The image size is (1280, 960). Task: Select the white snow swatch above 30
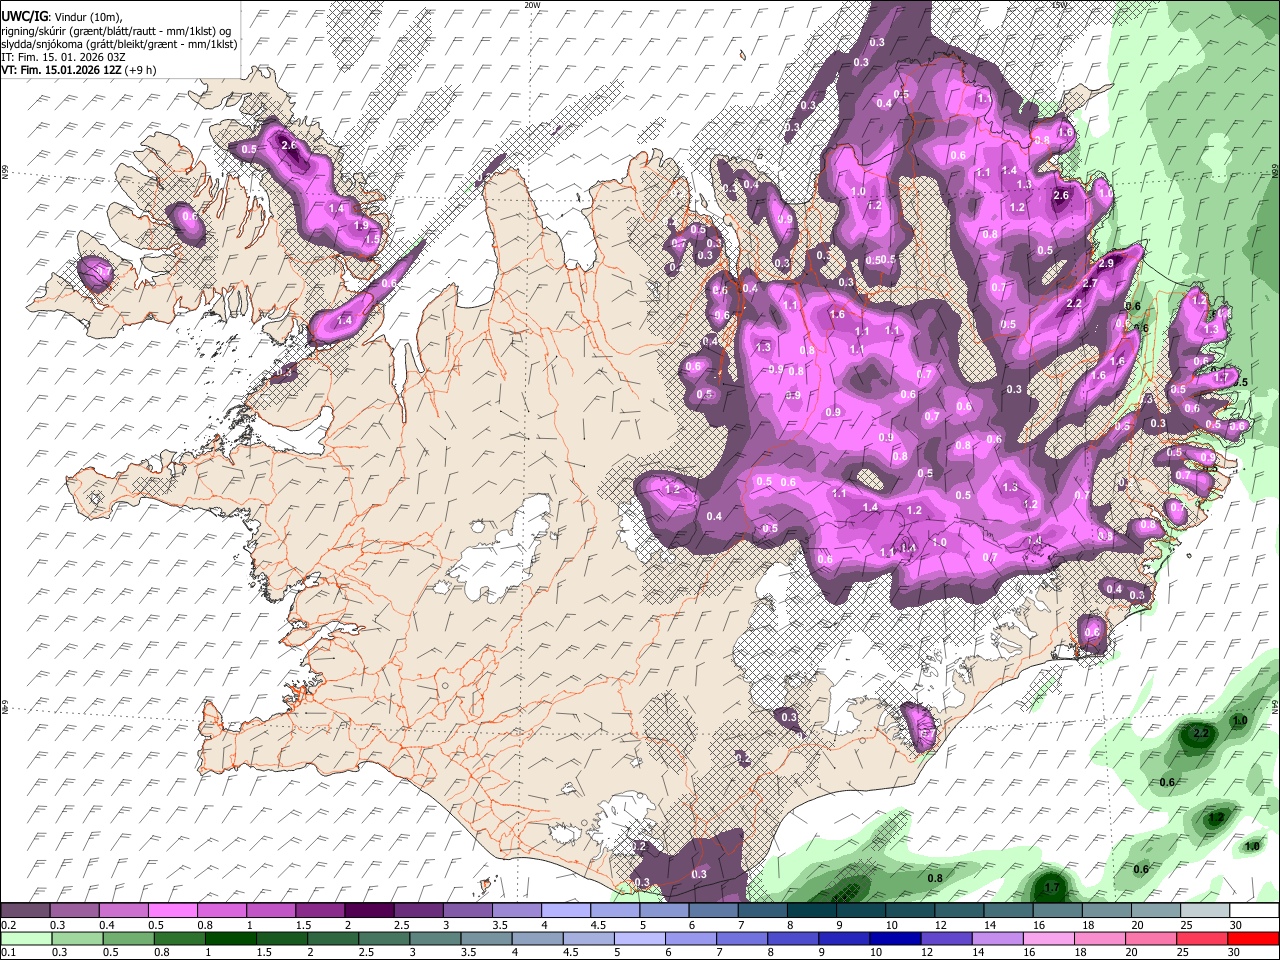pos(1253,911)
